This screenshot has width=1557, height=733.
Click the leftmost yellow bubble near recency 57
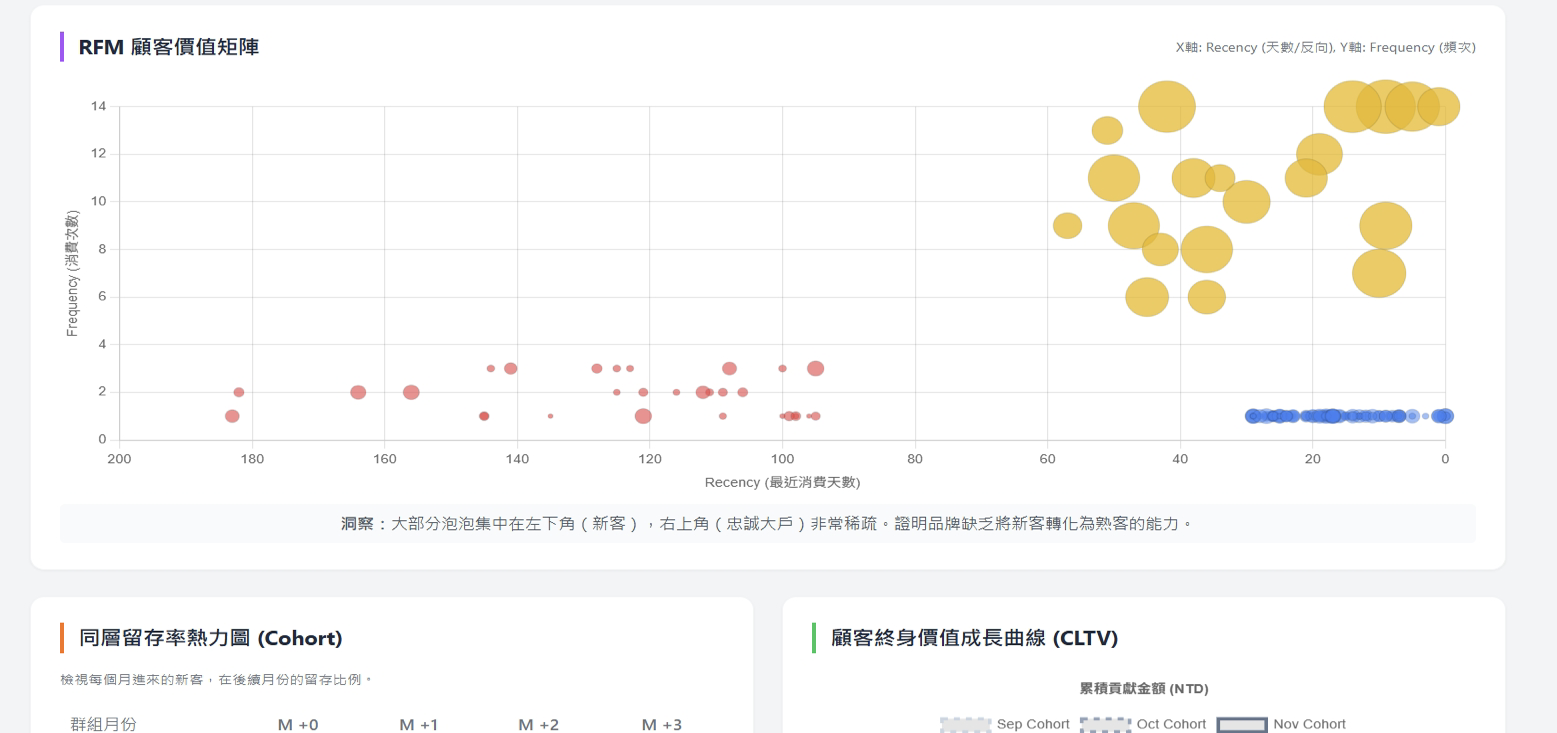click(x=1067, y=226)
